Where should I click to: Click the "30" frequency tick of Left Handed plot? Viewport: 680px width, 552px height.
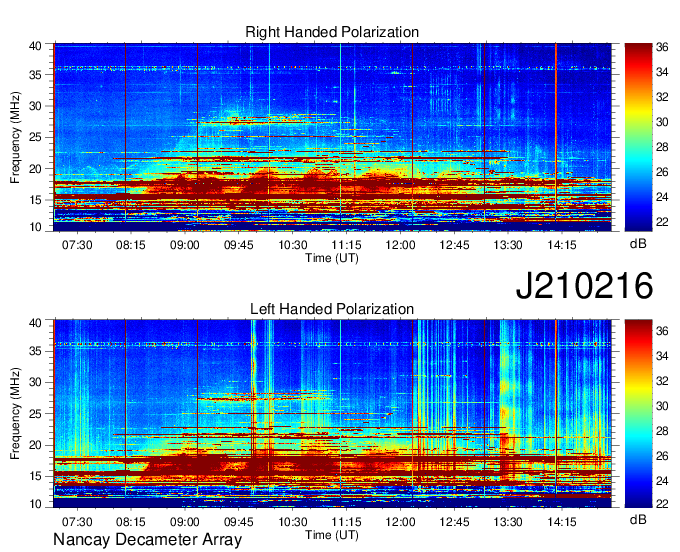pos(36,382)
